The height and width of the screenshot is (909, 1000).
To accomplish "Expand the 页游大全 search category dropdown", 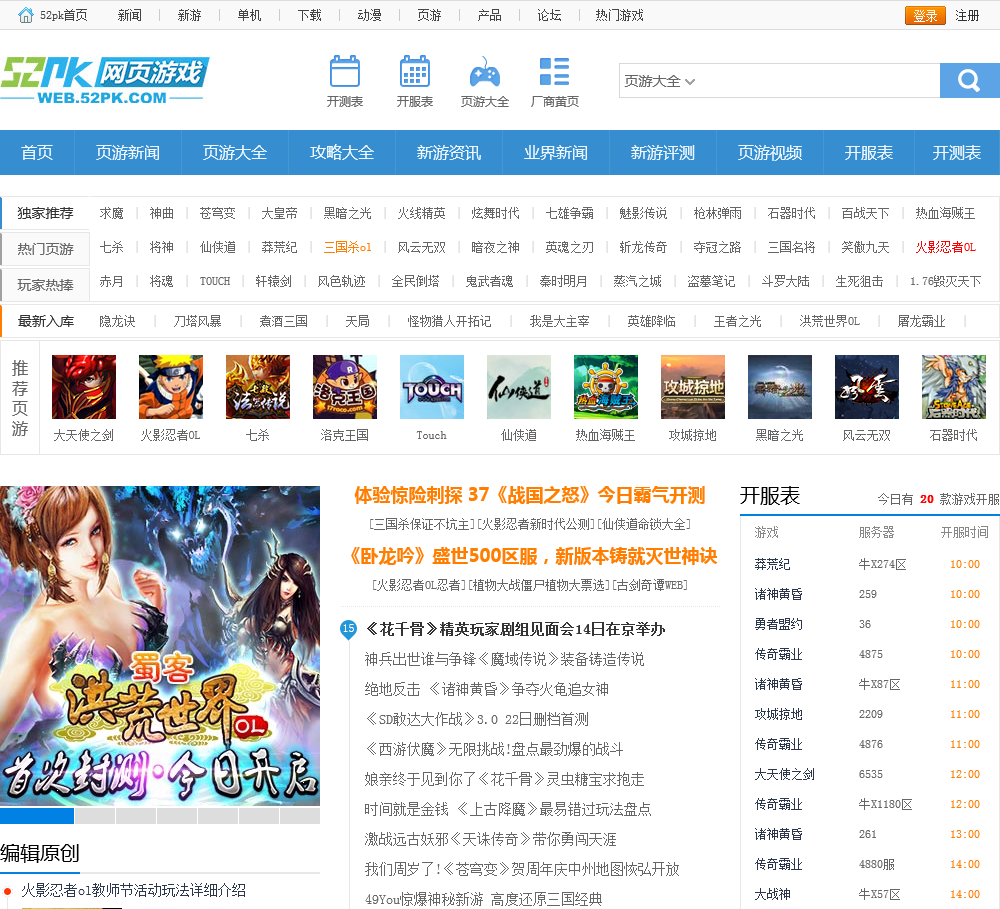I will pyautogui.click(x=659, y=81).
